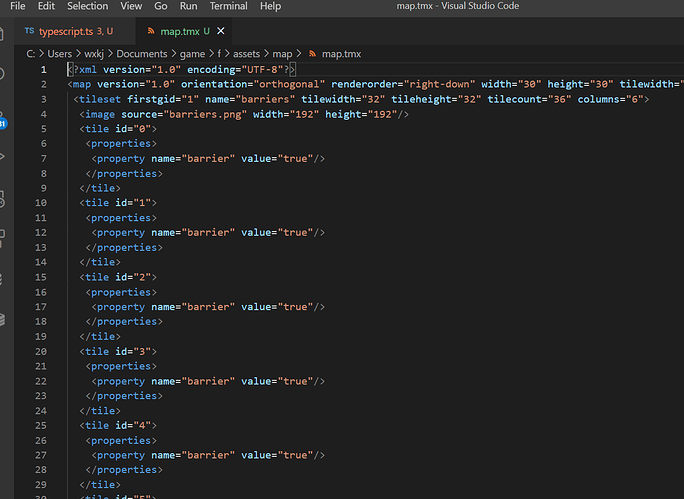Click the property barrier tag on line 17
Image resolution: width=684 pixels, height=499 pixels.
tap(208, 307)
